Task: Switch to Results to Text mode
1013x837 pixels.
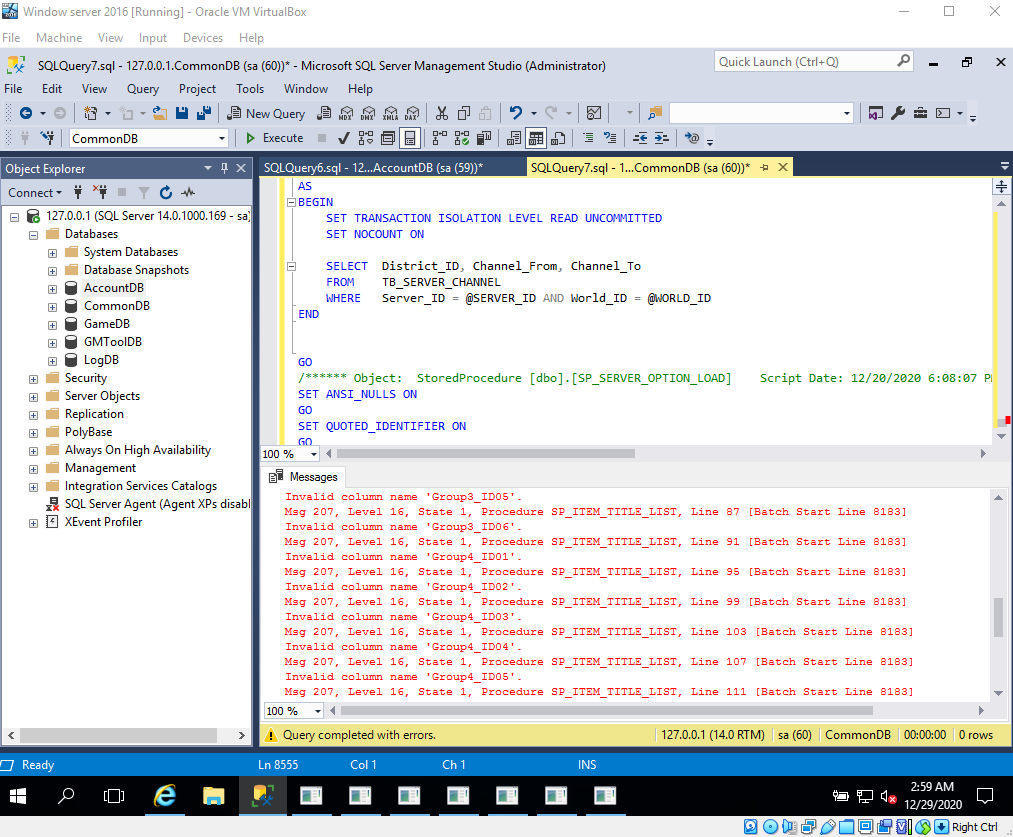Action: point(514,138)
